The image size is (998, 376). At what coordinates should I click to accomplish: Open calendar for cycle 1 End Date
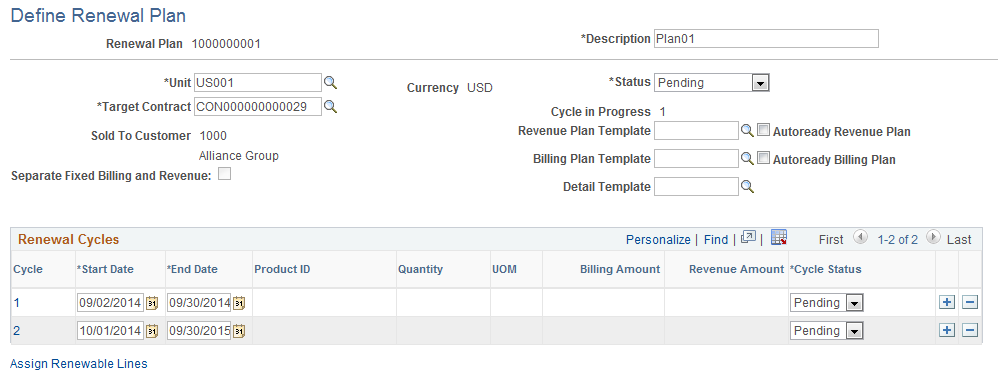click(x=239, y=303)
